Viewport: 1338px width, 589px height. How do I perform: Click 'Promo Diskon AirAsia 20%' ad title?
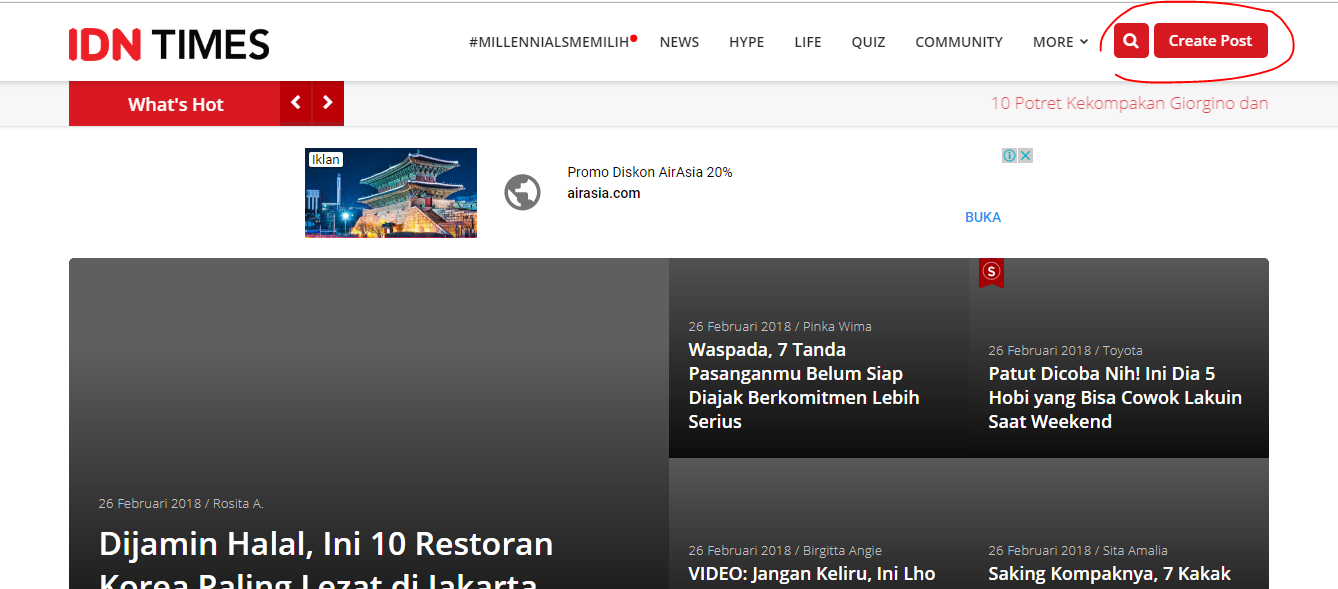click(x=650, y=172)
